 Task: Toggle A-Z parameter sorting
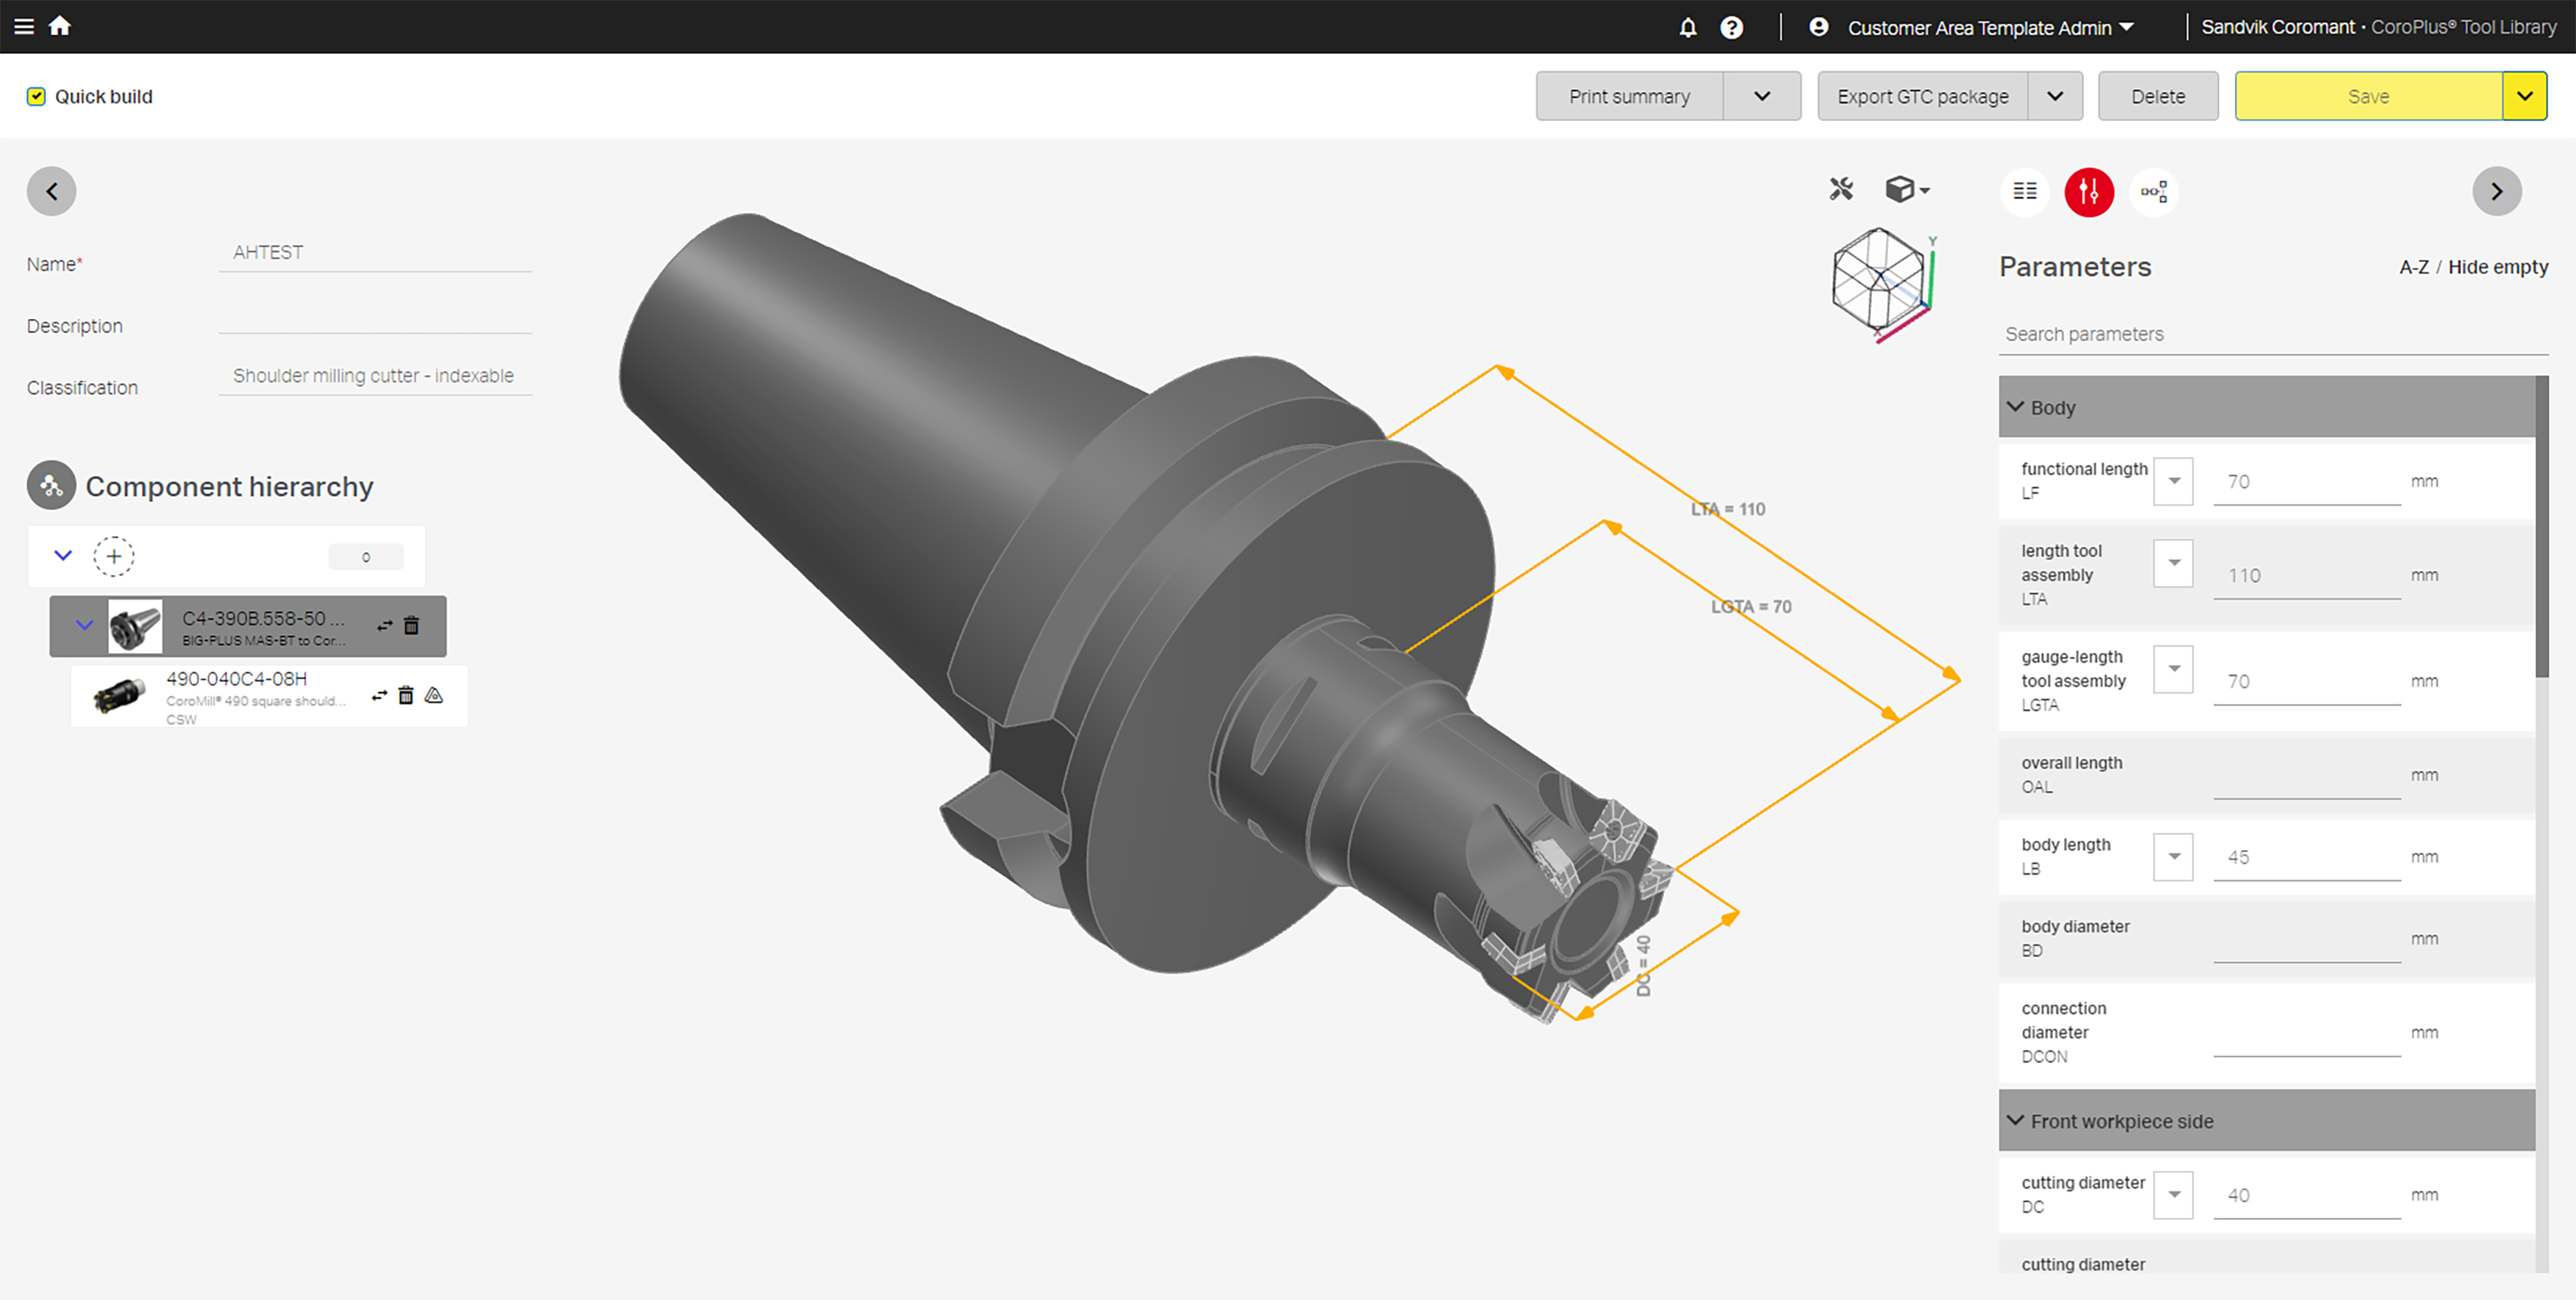coord(2413,267)
